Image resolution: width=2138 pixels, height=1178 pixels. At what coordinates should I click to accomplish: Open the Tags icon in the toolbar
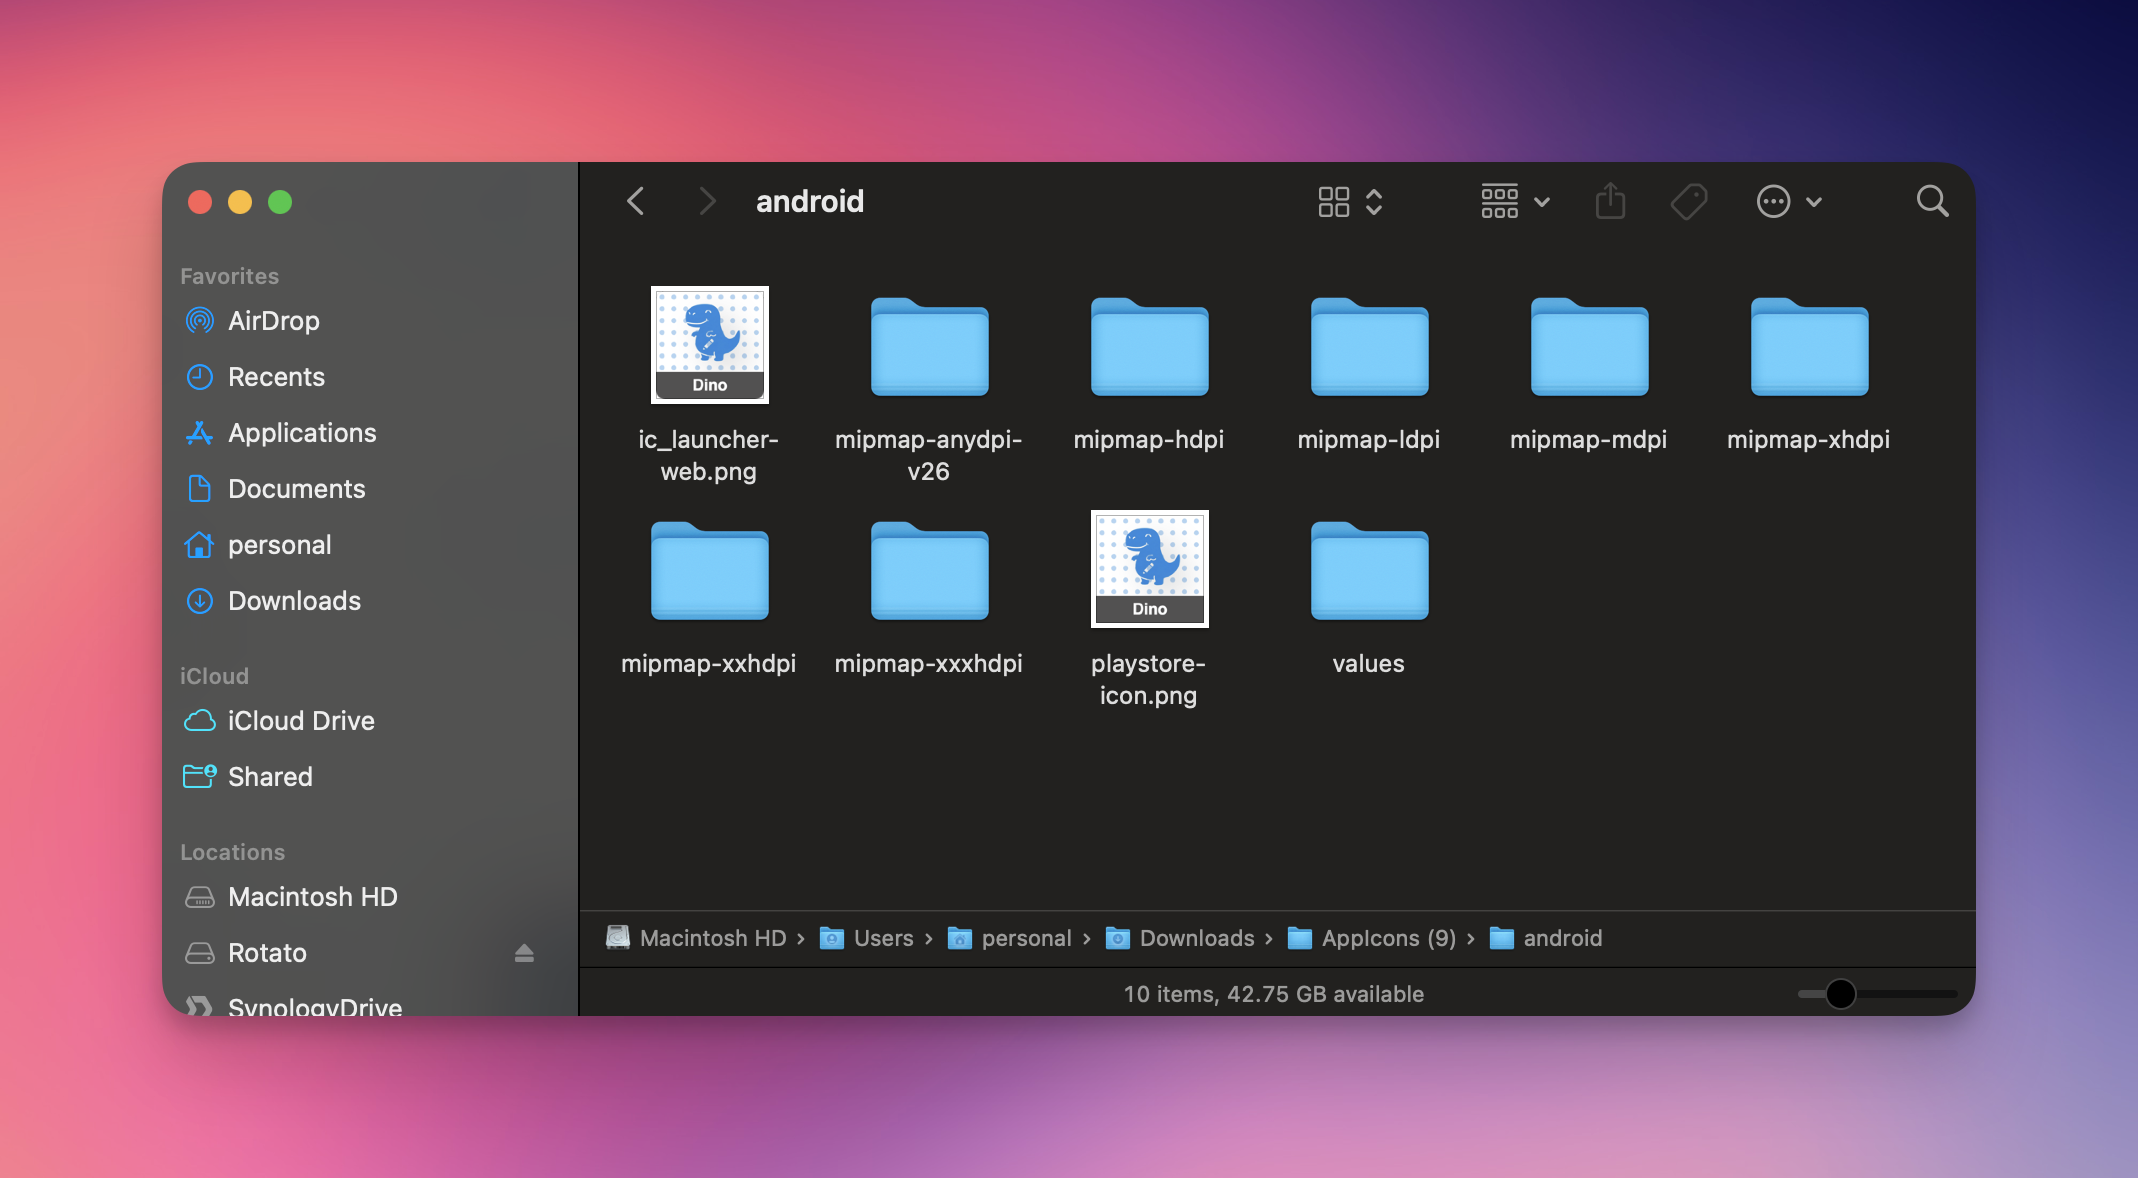(x=1688, y=201)
